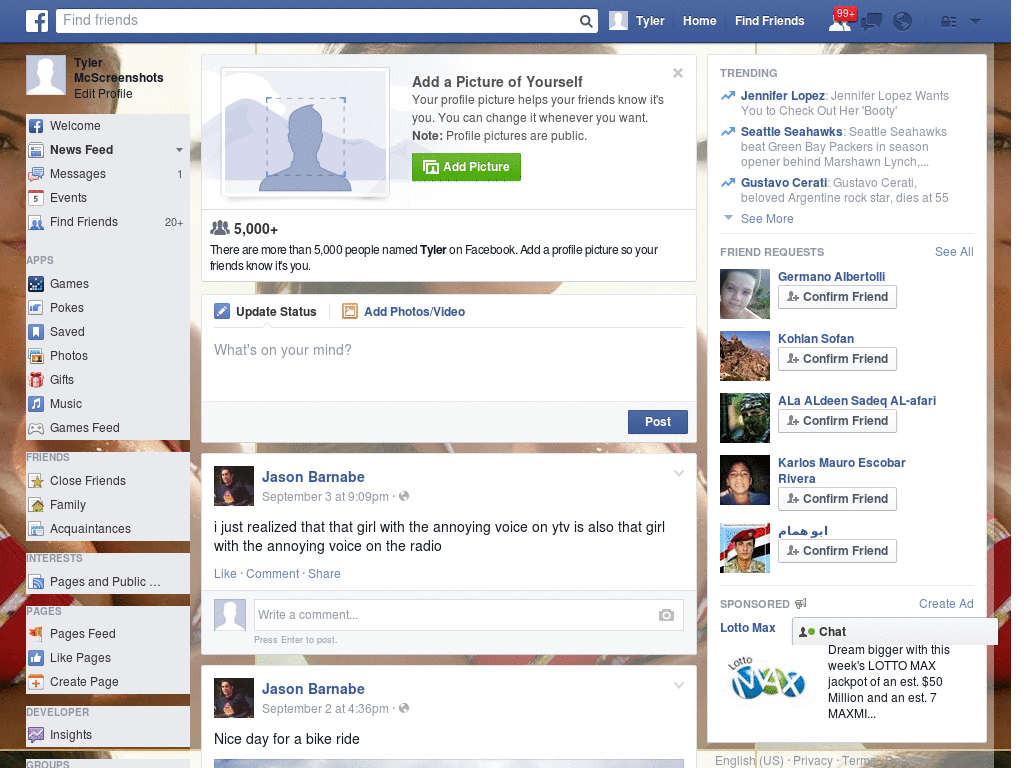
Task: Click the Insights chart icon
Action: [x=36, y=735]
